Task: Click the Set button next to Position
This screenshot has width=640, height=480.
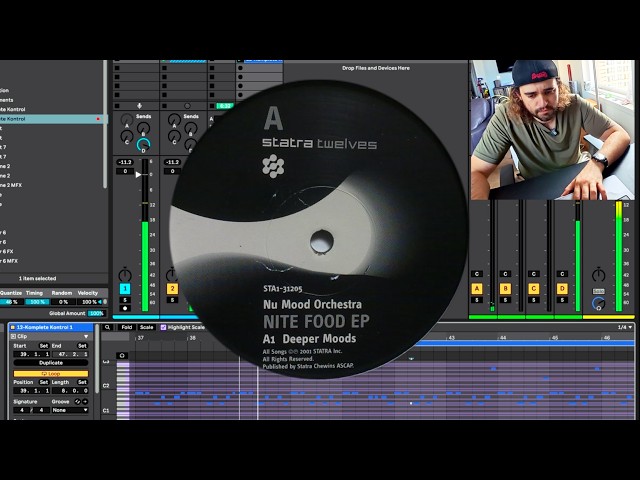Action: 44,382
